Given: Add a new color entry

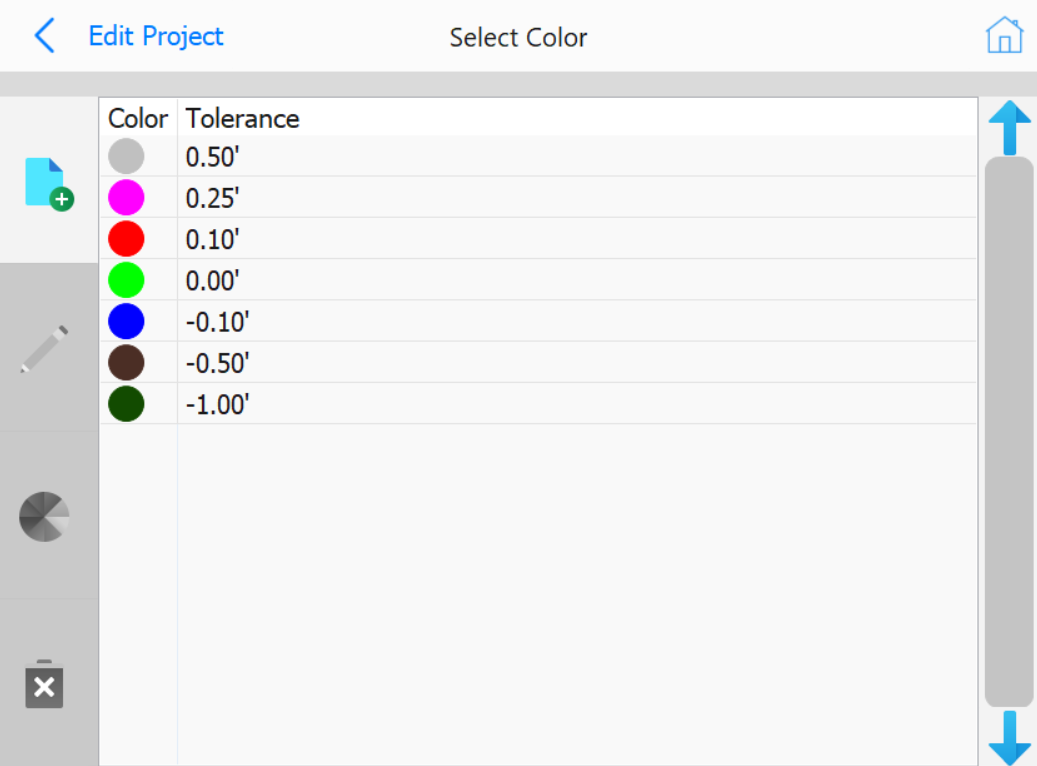Looking at the screenshot, I should pos(49,184).
